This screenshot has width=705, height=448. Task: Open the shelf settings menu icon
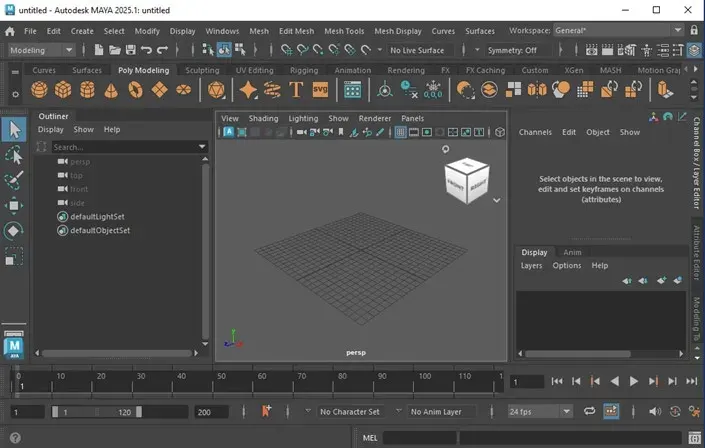[x=15, y=94]
